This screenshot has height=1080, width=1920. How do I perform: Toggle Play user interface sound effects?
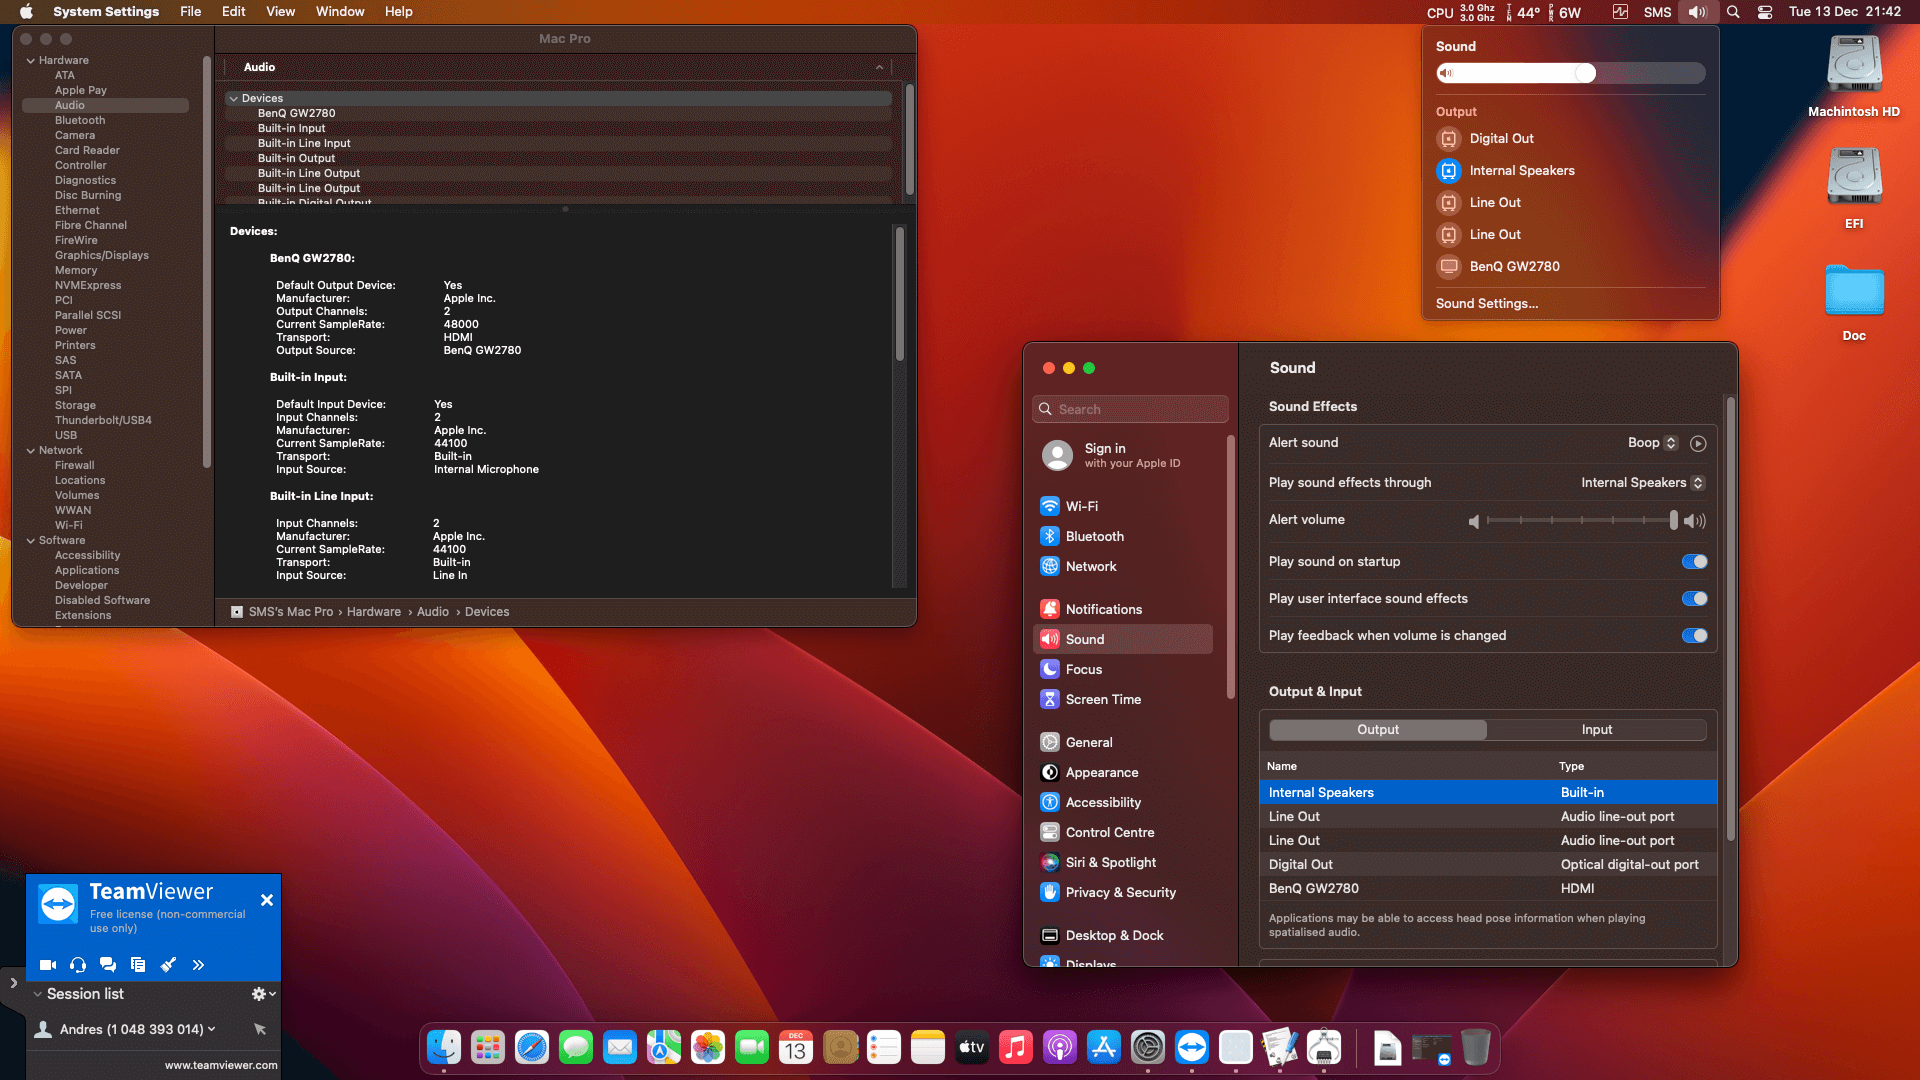(1693, 598)
